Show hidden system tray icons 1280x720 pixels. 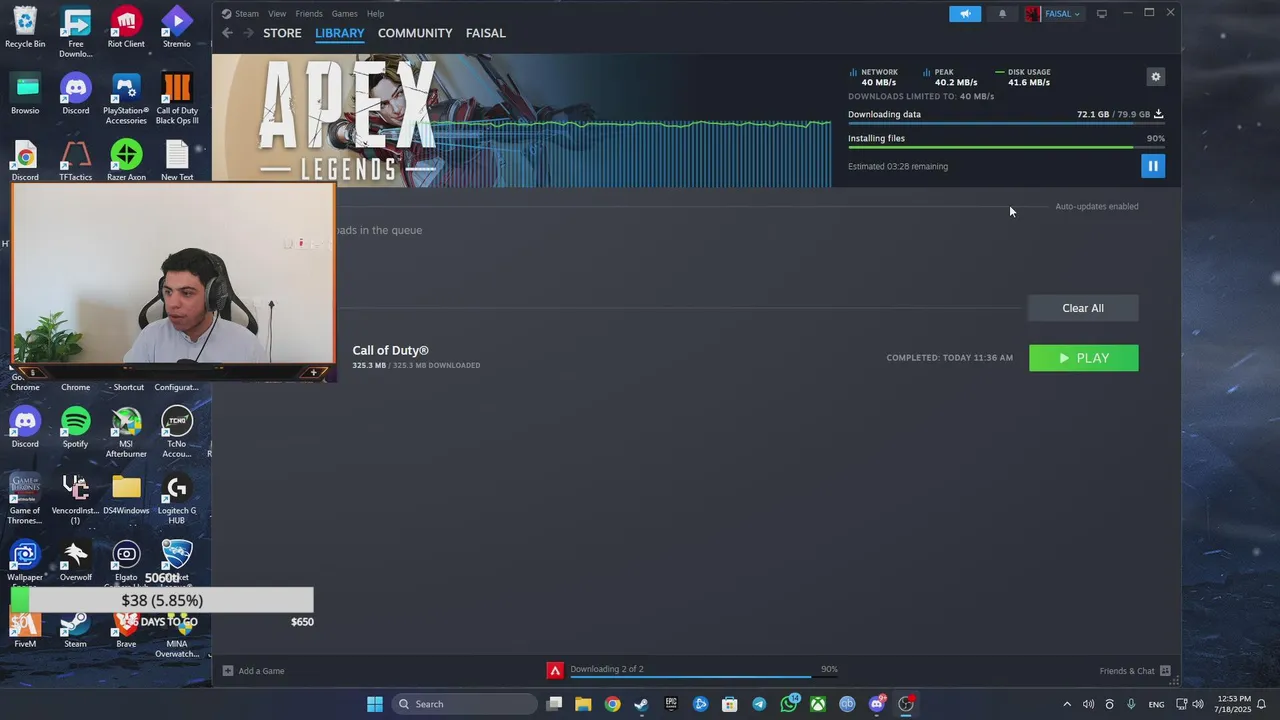1066,704
